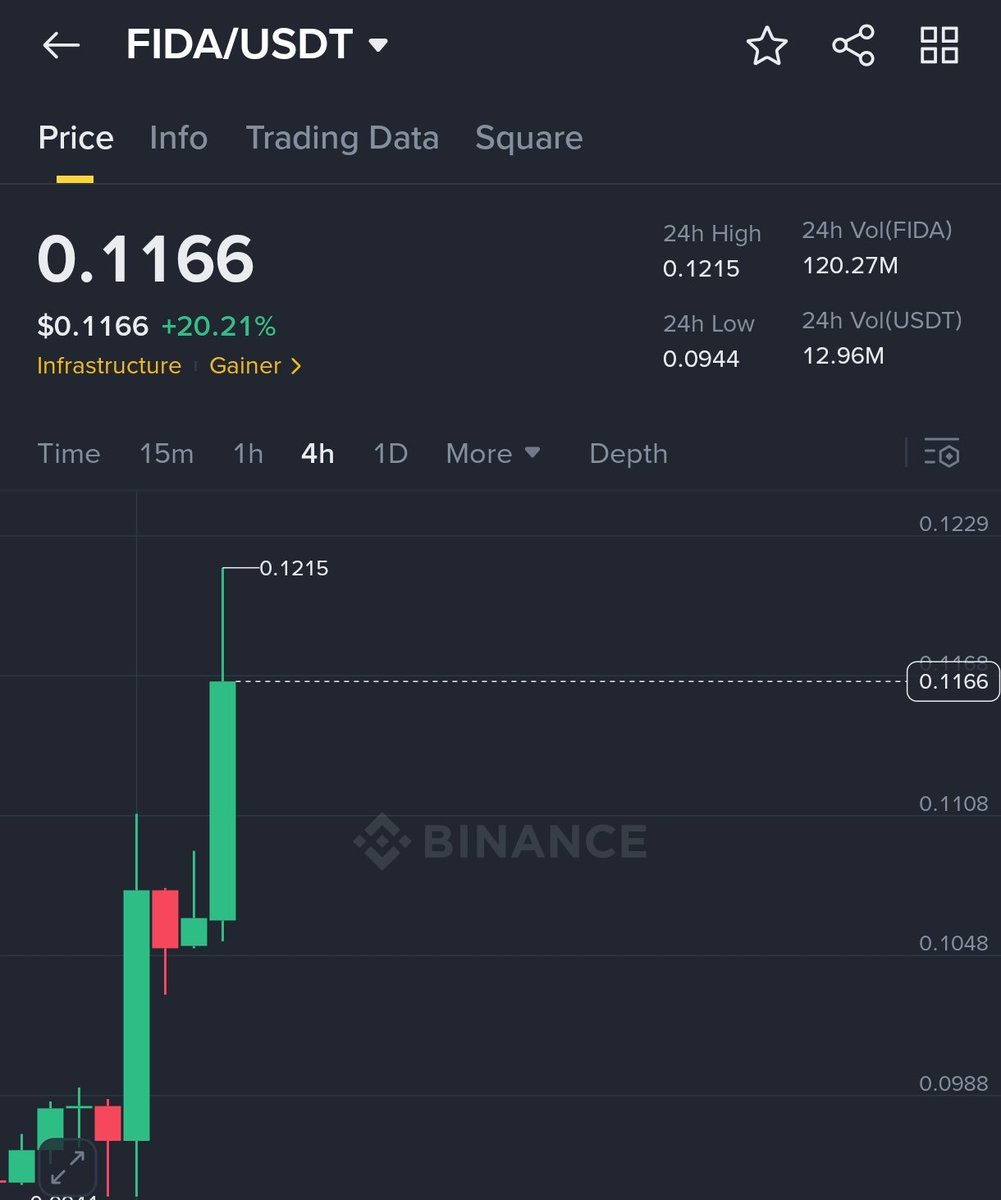Open chart indicator settings icon
The height and width of the screenshot is (1200, 1001).
click(x=942, y=453)
